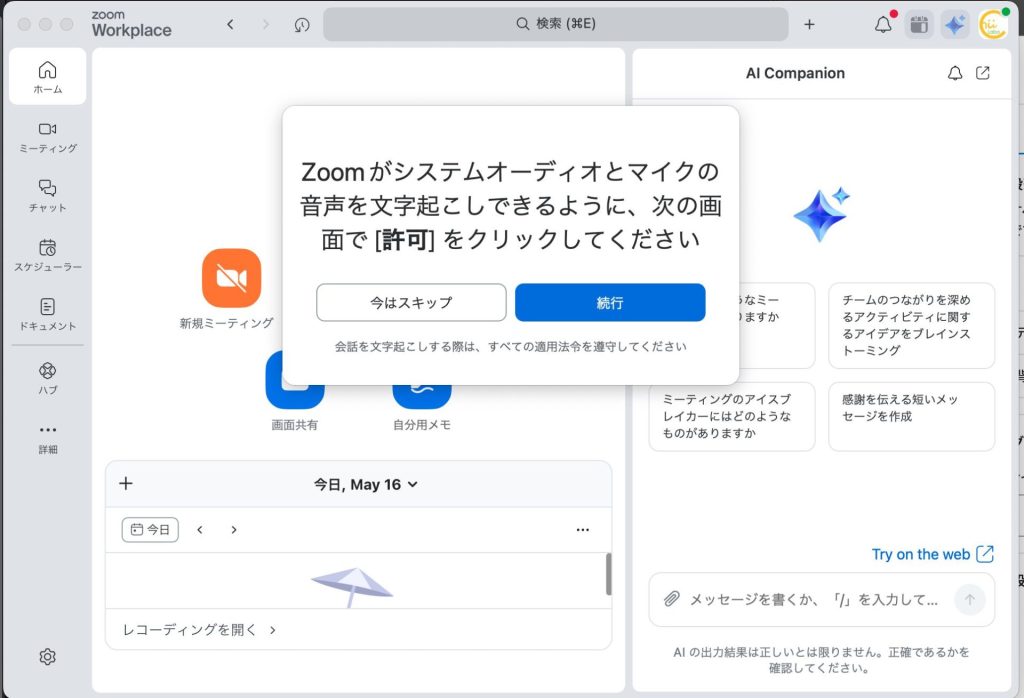Open Try on the web link
This screenshot has height=698, width=1024.
(933, 554)
